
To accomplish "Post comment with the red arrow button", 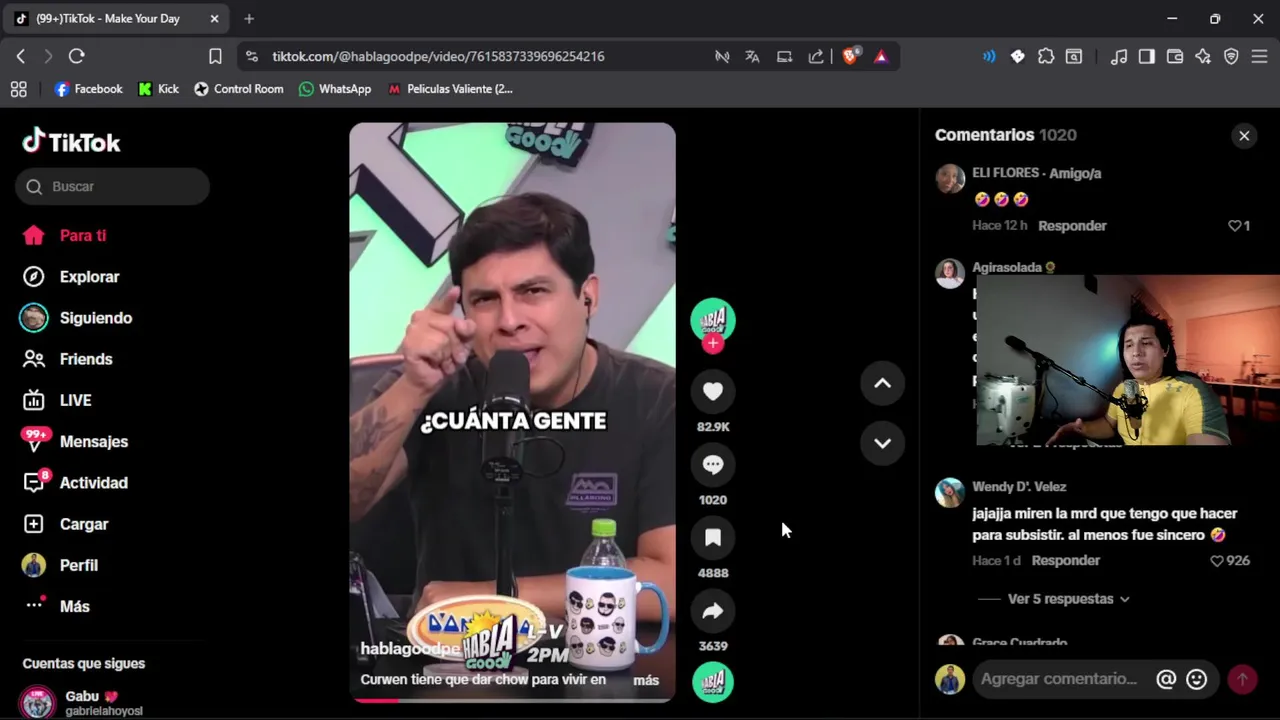I will (1242, 679).
